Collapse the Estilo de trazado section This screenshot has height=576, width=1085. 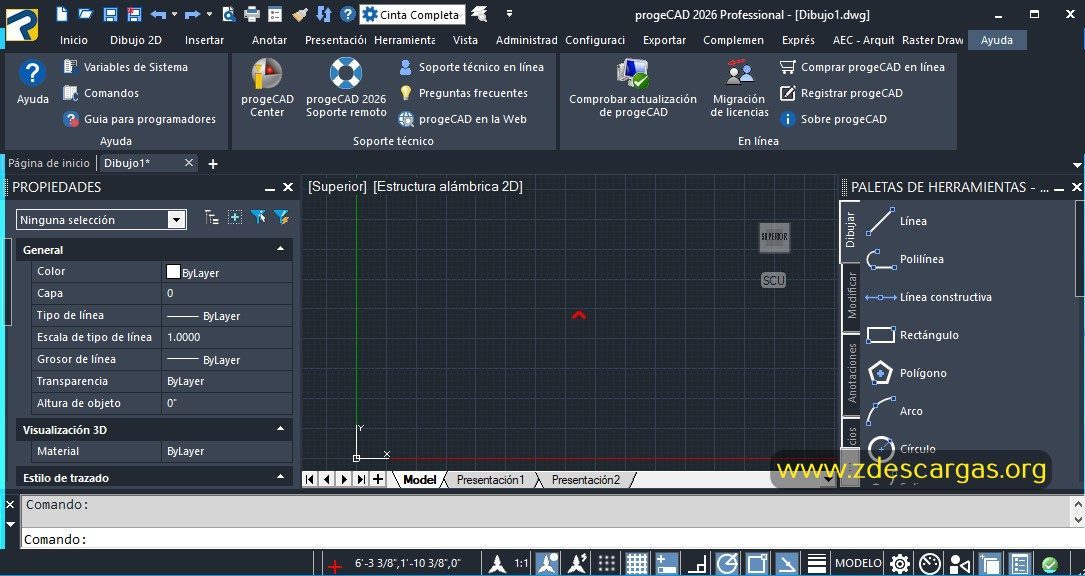280,477
